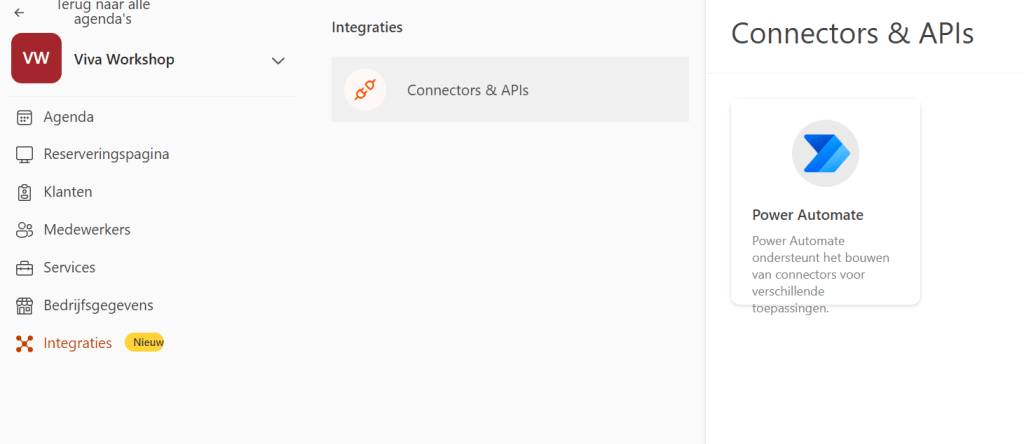Screen dimensions: 1024x444
Task: Expand the Viva Workshop dropdown chevron
Action: point(278,61)
